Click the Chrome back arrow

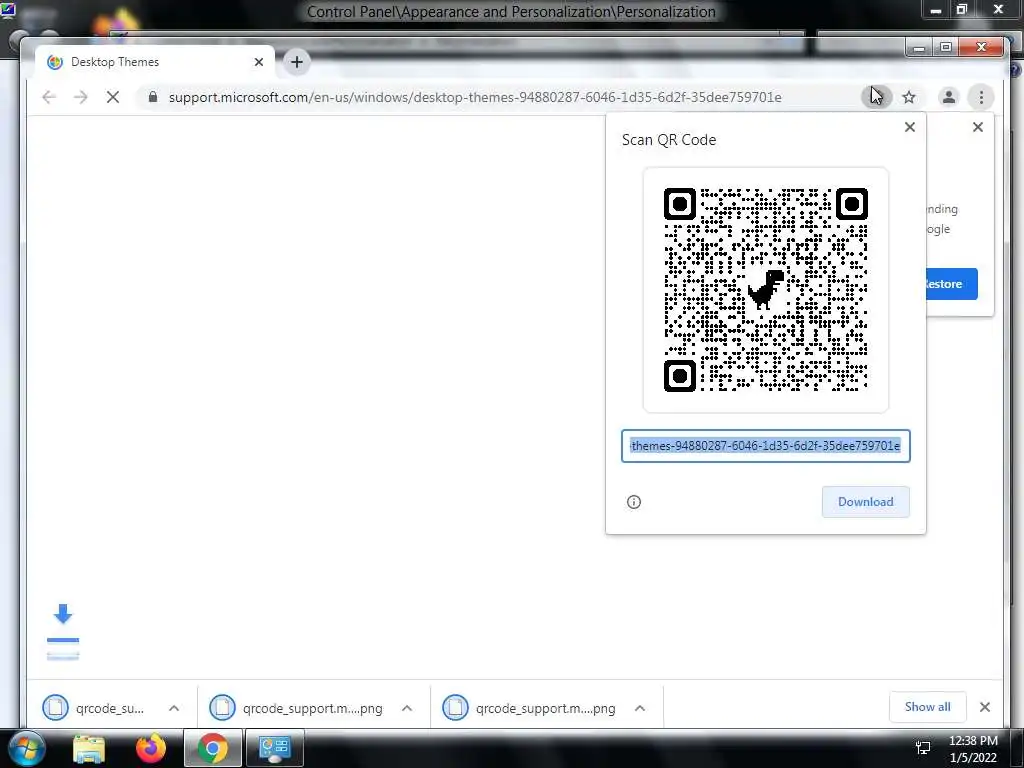49,97
